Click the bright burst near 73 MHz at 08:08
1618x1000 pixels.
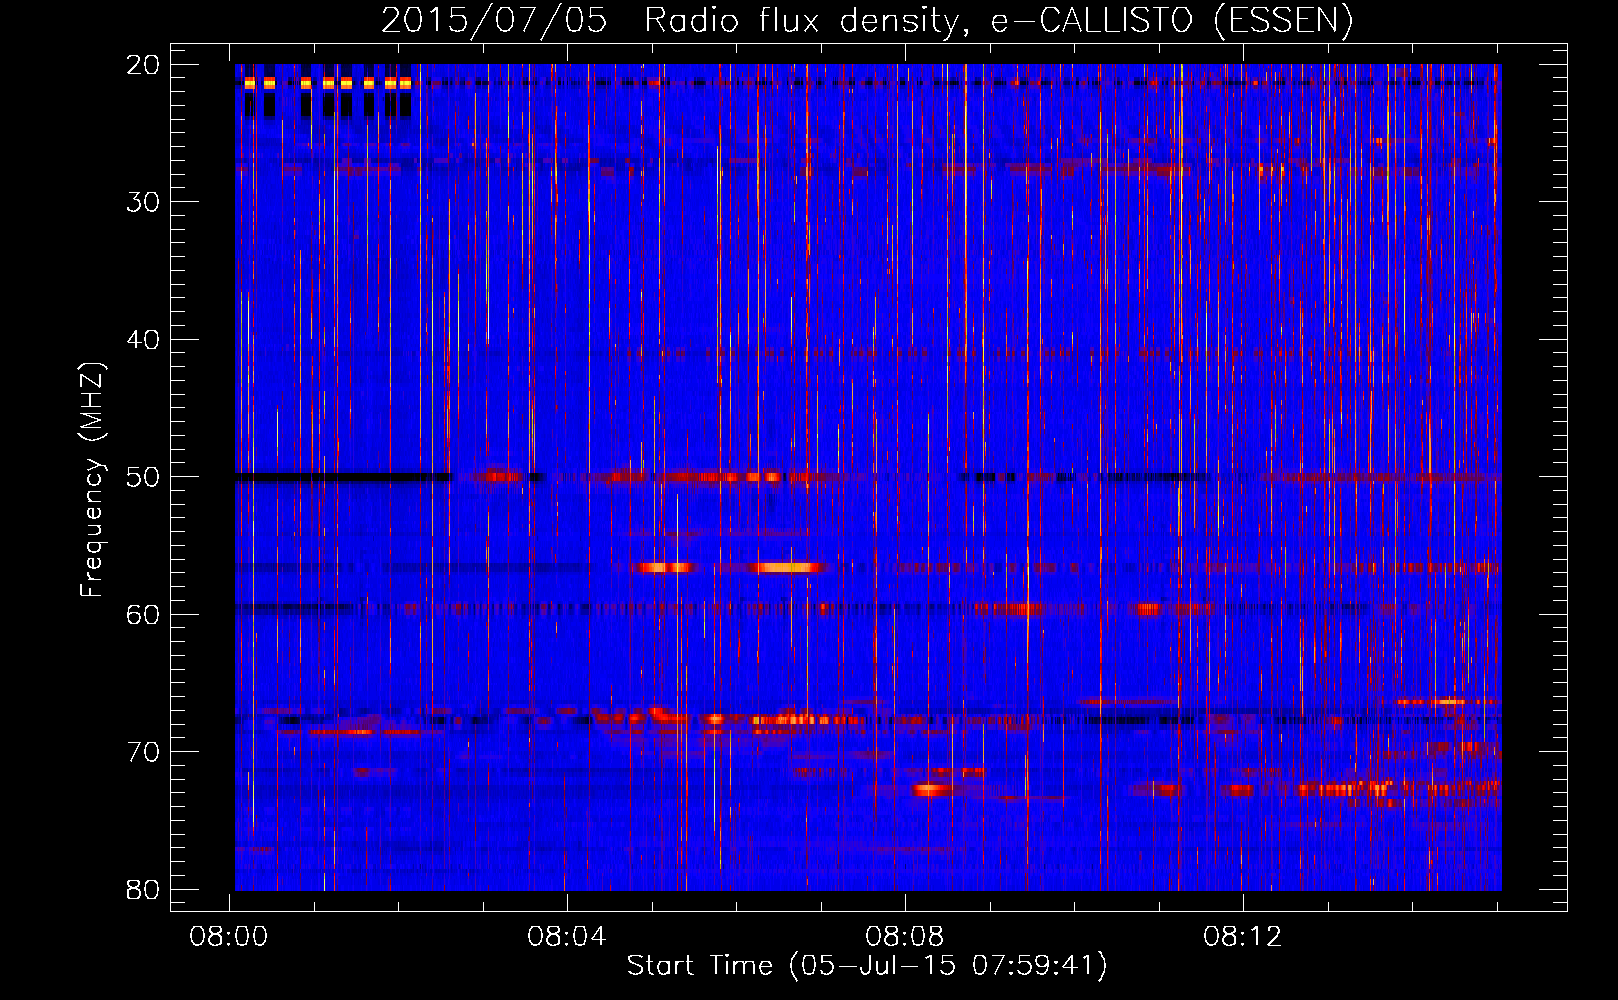[x=931, y=790]
